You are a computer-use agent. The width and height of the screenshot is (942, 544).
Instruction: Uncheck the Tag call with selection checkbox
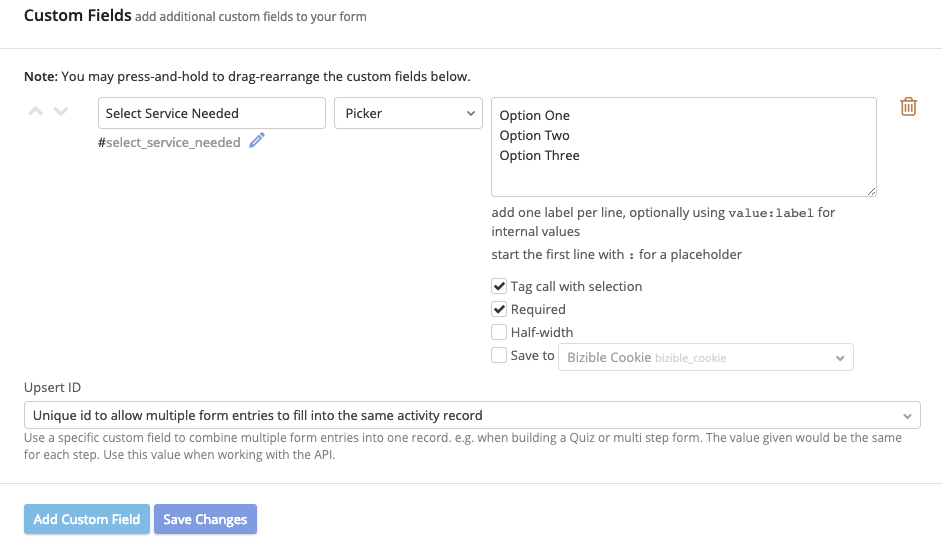coord(499,286)
